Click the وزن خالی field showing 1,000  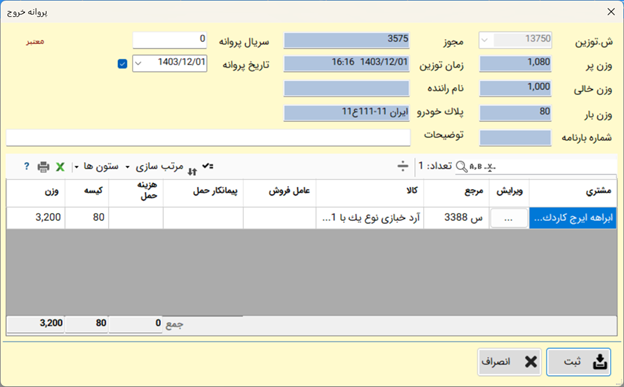pyautogui.click(x=515, y=88)
